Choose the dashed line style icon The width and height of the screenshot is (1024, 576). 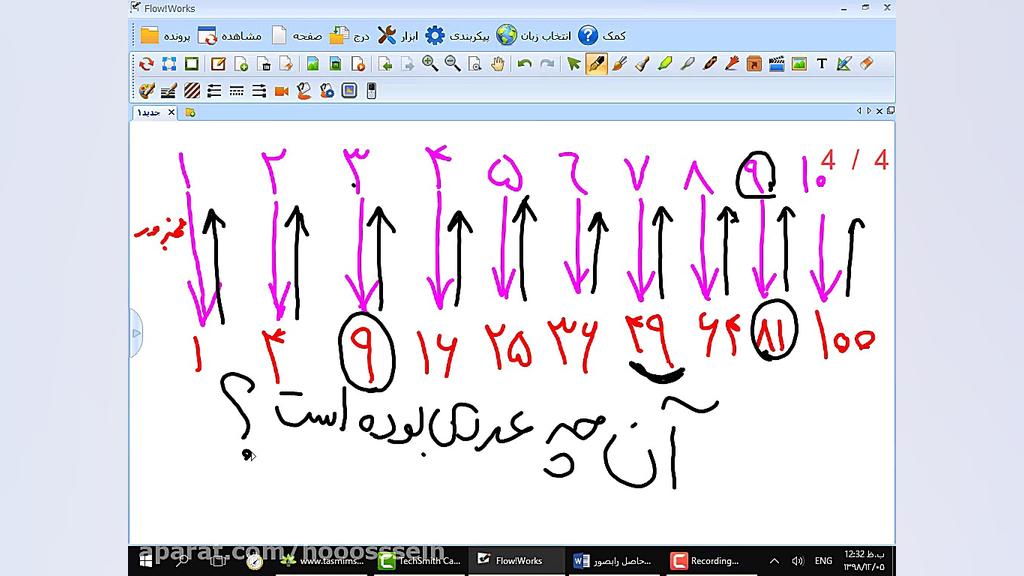pyautogui.click(x=236, y=91)
